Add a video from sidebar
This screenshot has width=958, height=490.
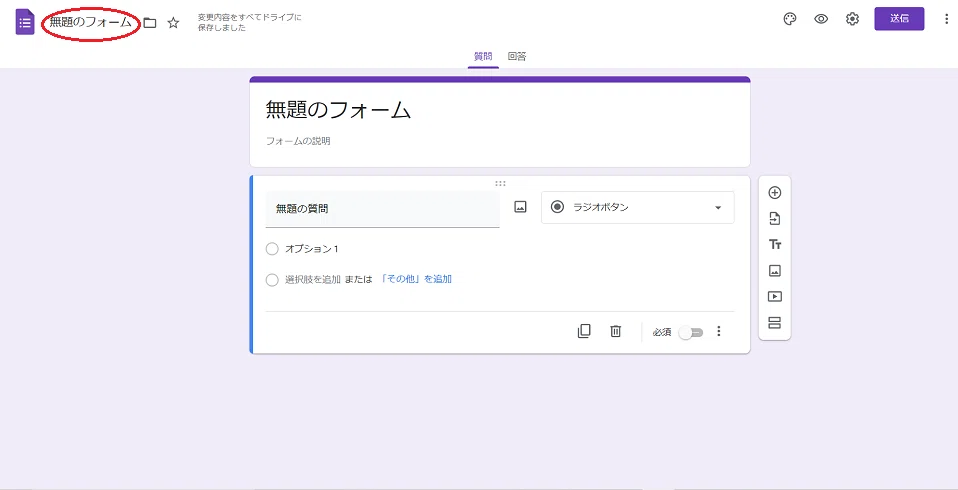775,297
